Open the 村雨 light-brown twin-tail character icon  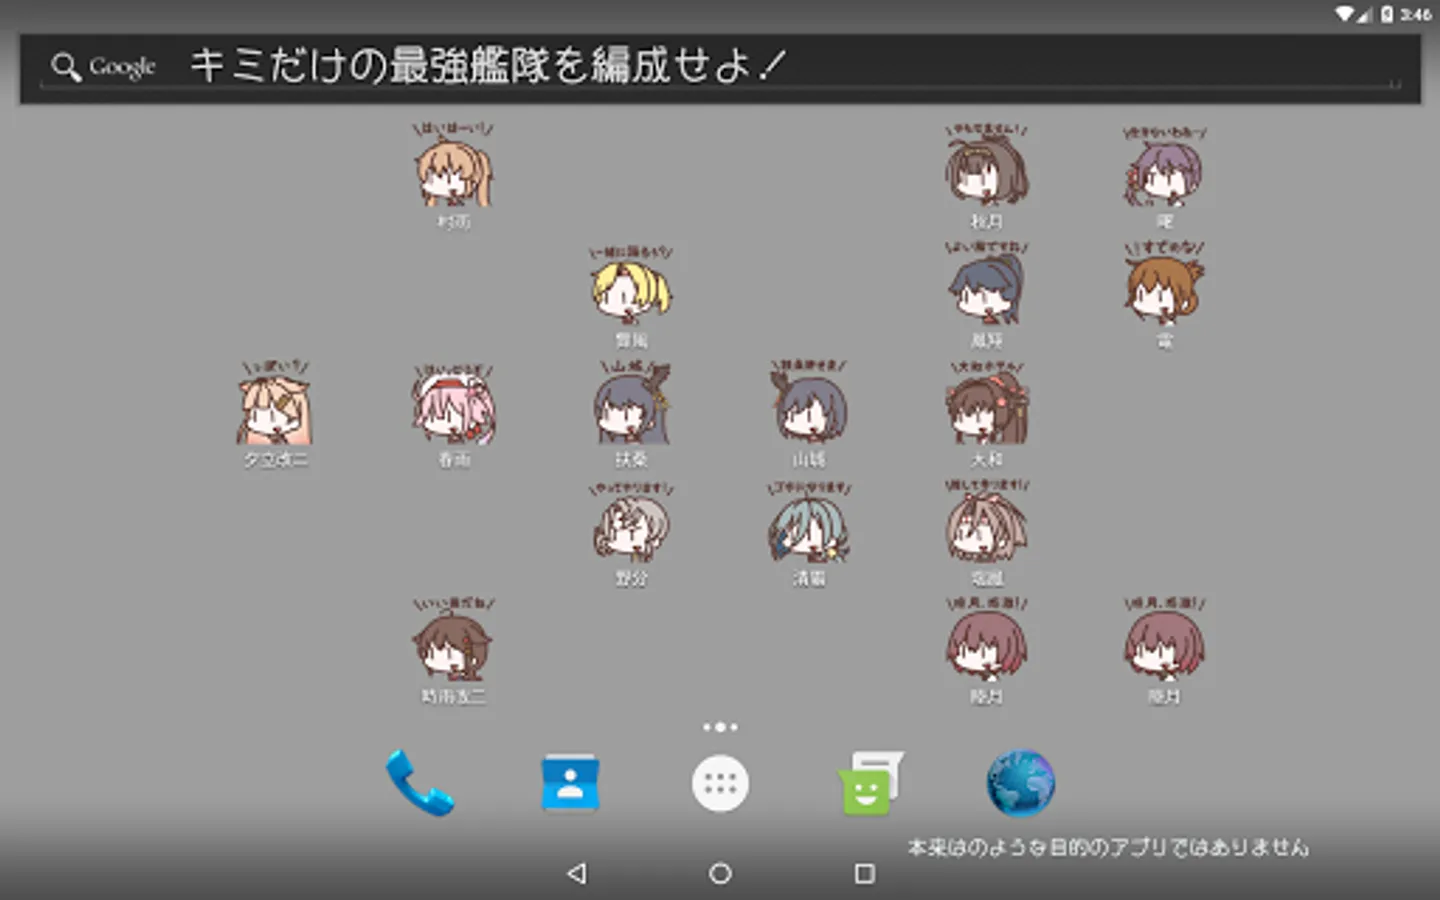pos(454,175)
